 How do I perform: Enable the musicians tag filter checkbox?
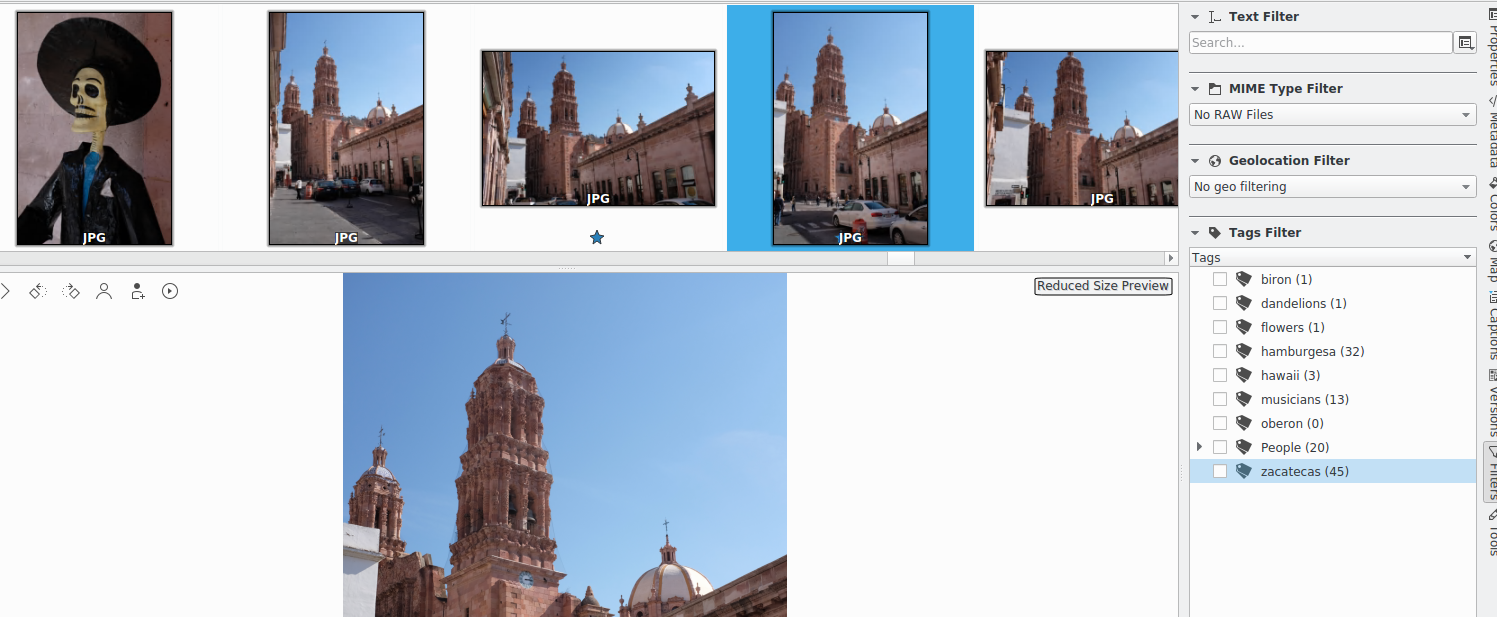[x=1220, y=399]
